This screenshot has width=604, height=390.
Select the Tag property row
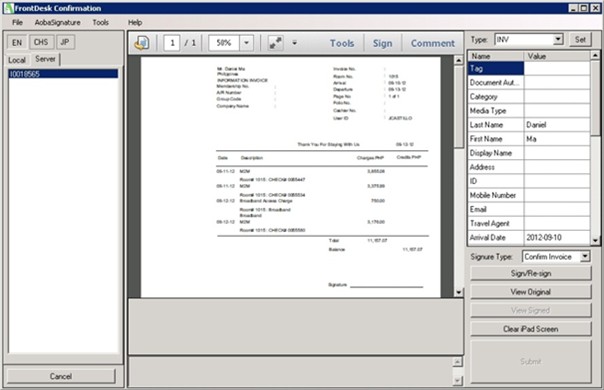pyautogui.click(x=529, y=69)
